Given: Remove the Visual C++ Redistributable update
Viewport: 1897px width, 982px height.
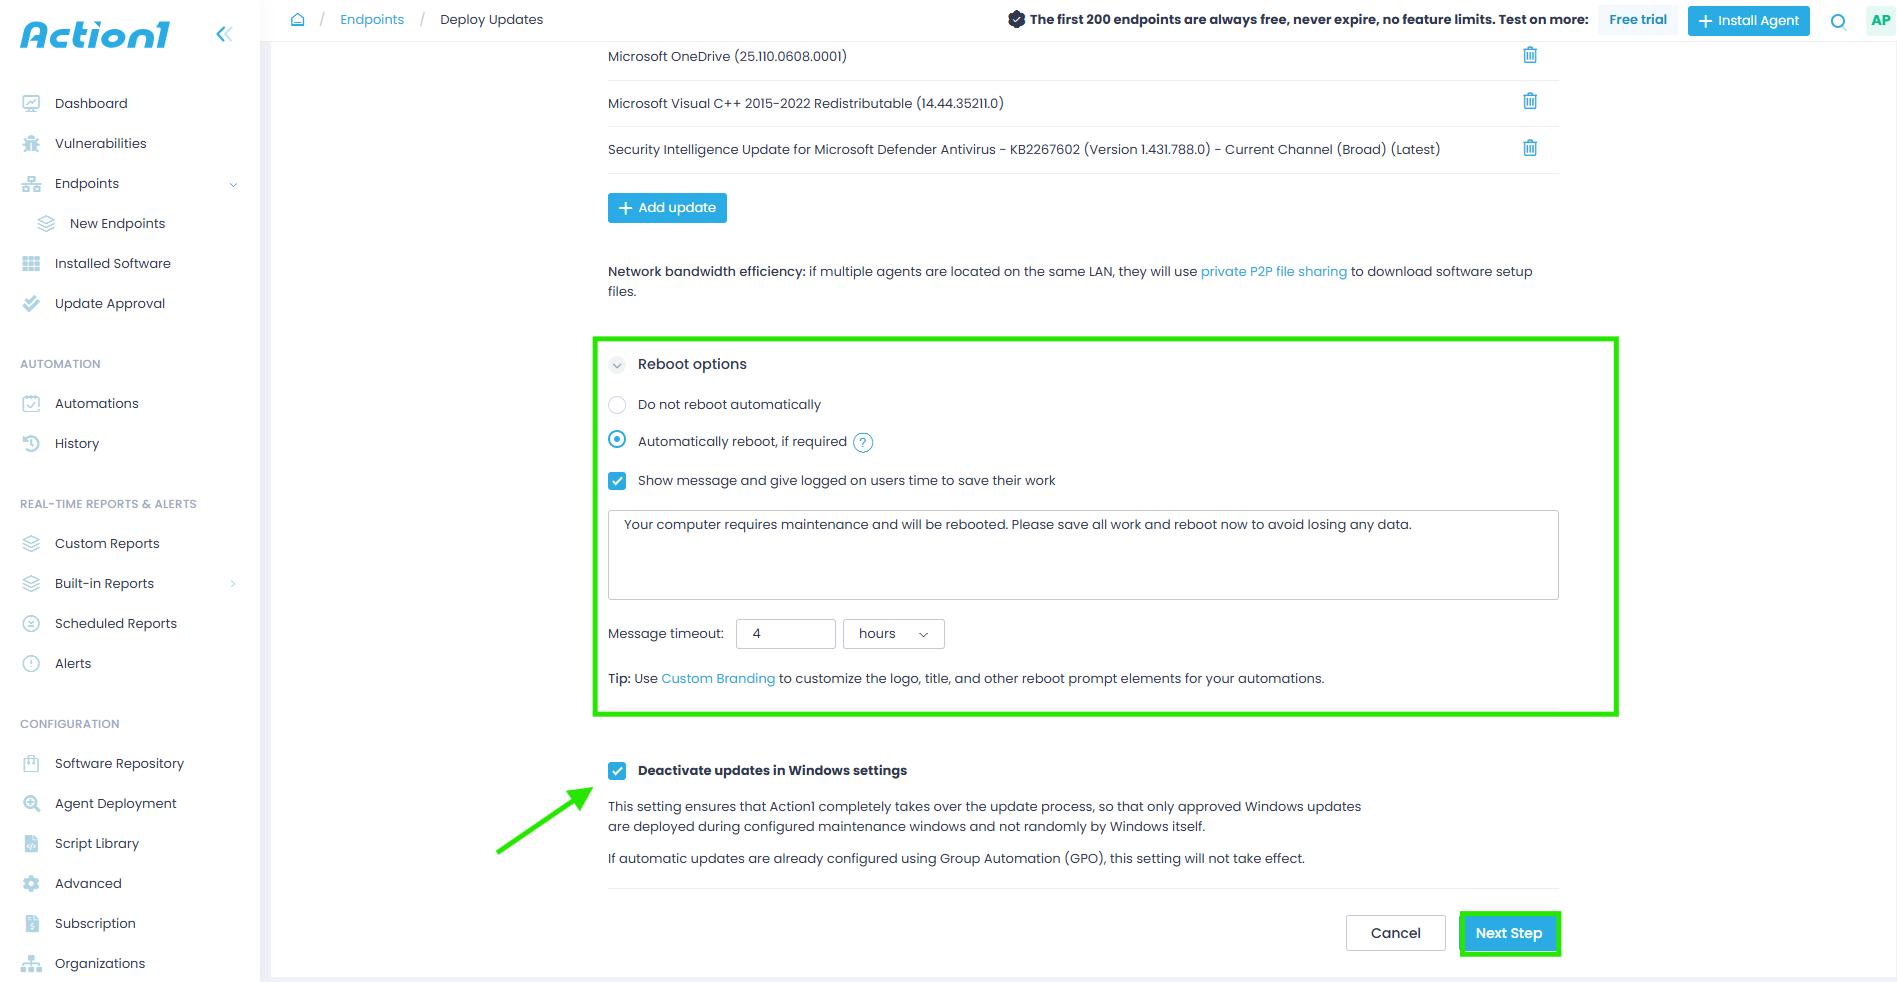Looking at the screenshot, I should (1529, 101).
